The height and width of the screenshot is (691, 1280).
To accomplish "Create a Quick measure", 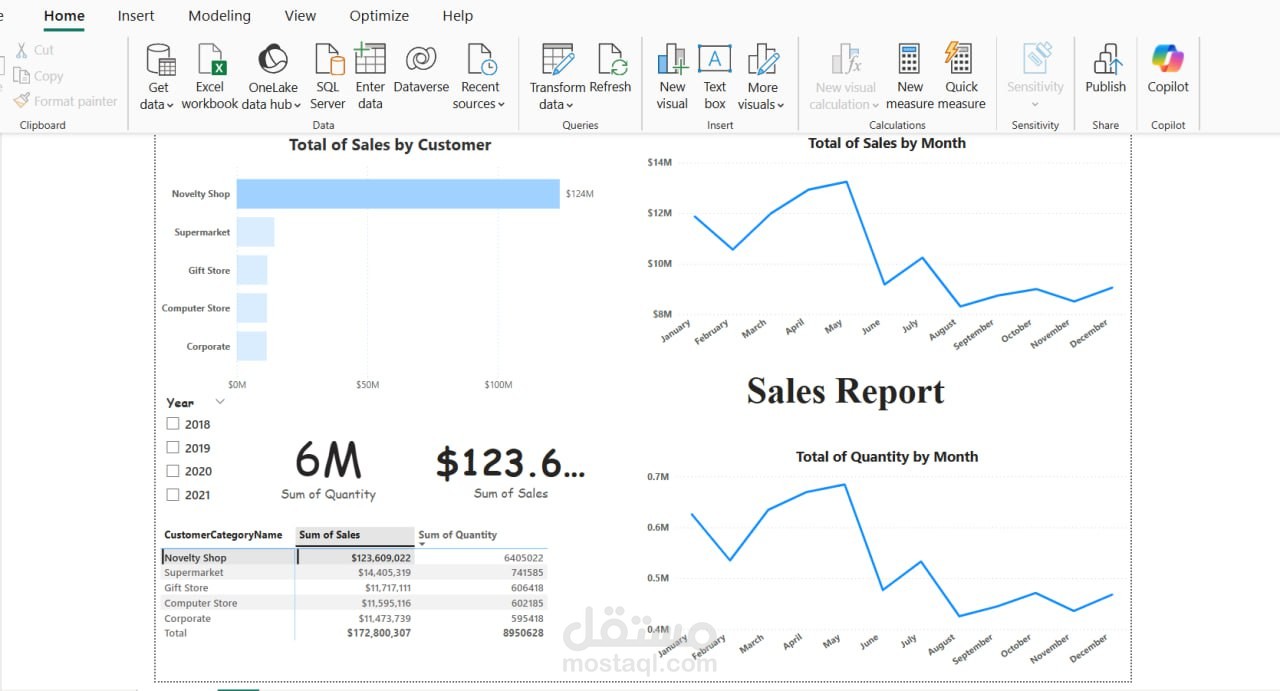I will [959, 59].
